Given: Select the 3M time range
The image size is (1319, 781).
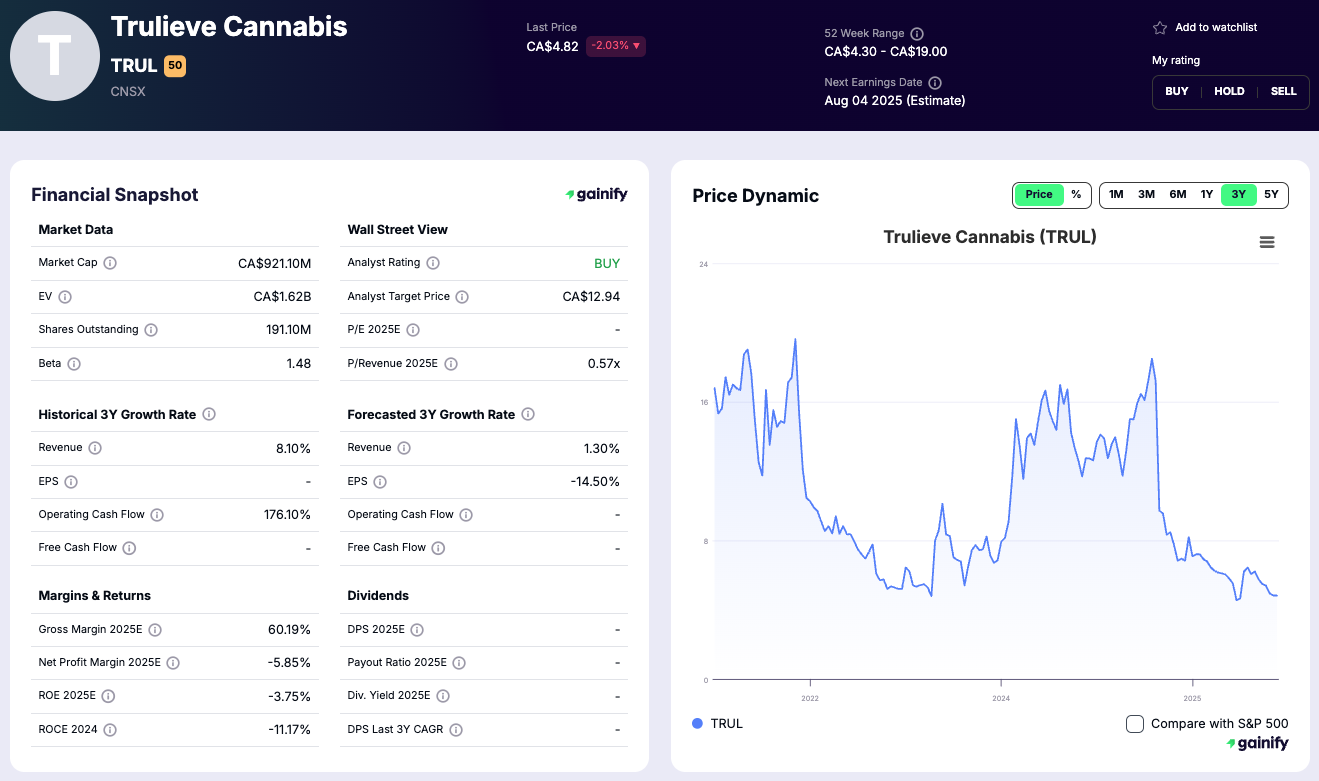Looking at the screenshot, I should pyautogui.click(x=1146, y=195).
